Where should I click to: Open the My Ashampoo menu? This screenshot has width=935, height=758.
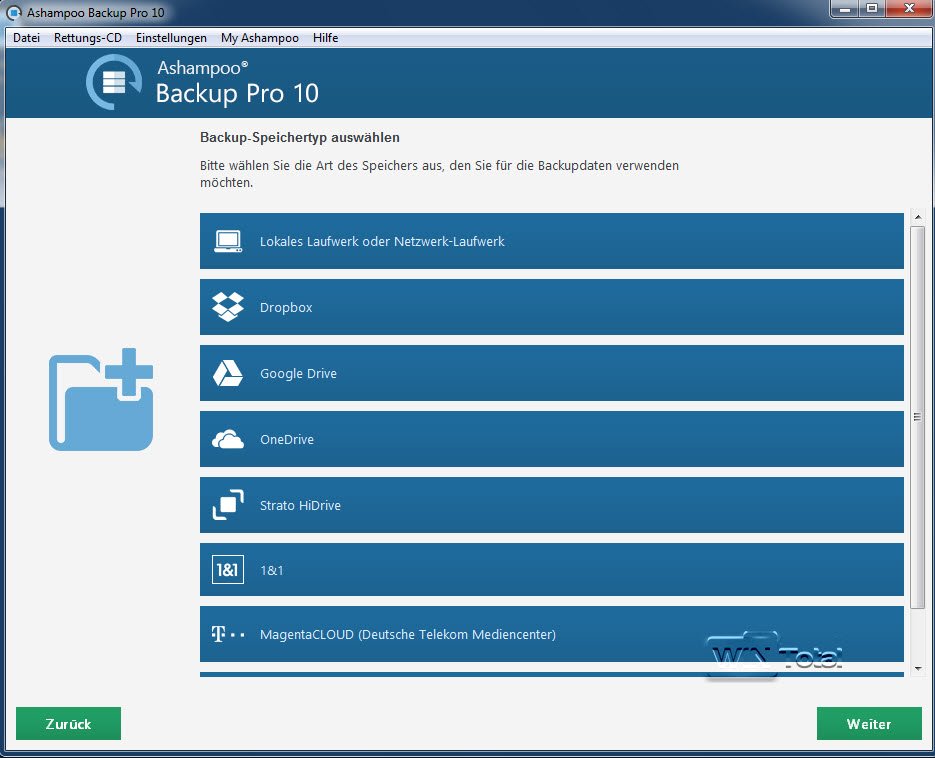point(259,38)
